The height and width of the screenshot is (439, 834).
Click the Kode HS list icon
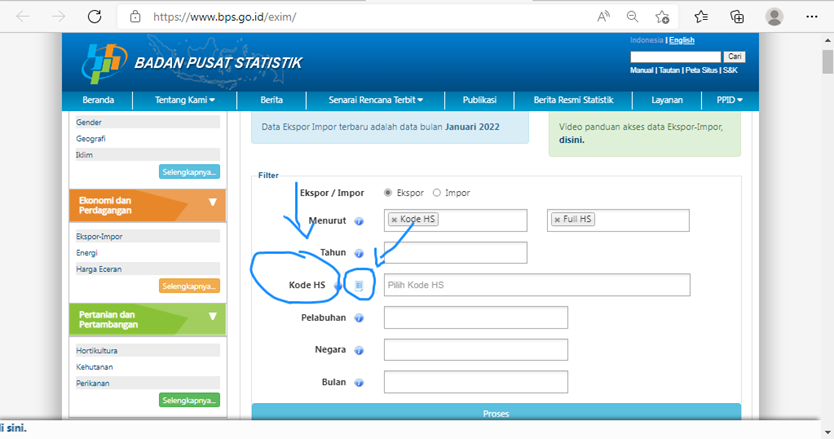point(359,286)
